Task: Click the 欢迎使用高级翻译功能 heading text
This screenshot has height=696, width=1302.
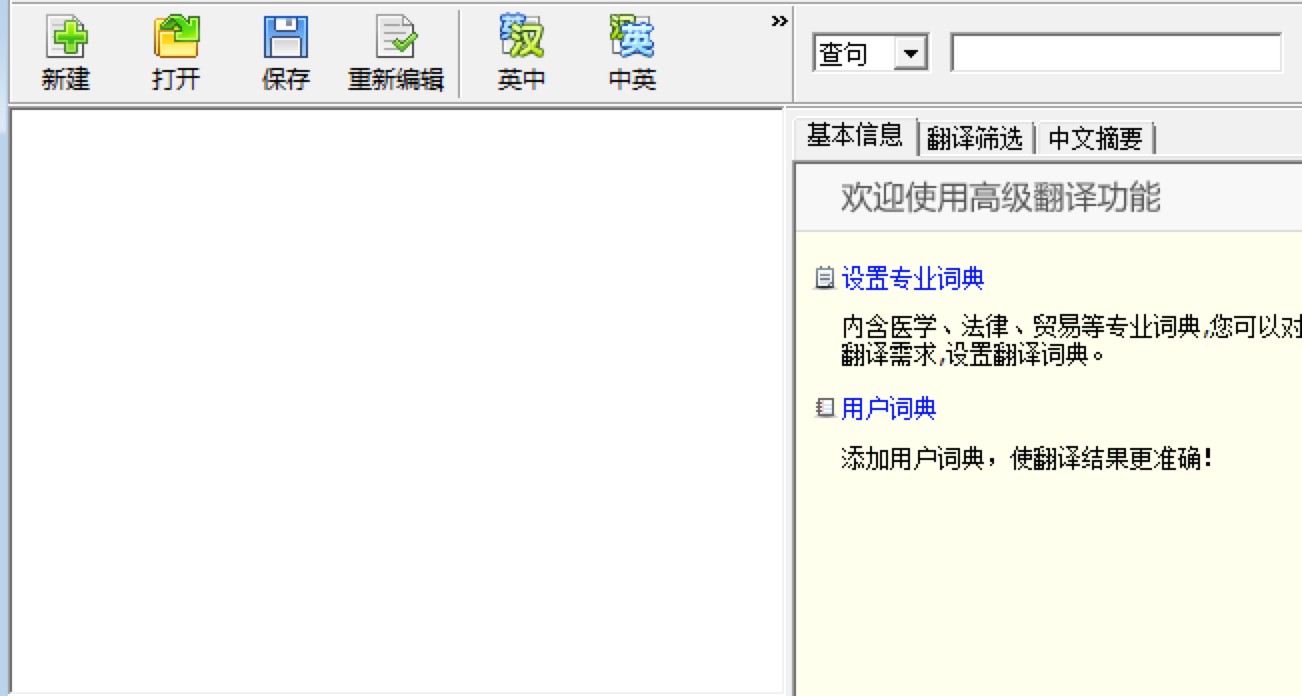Action: click(1000, 198)
